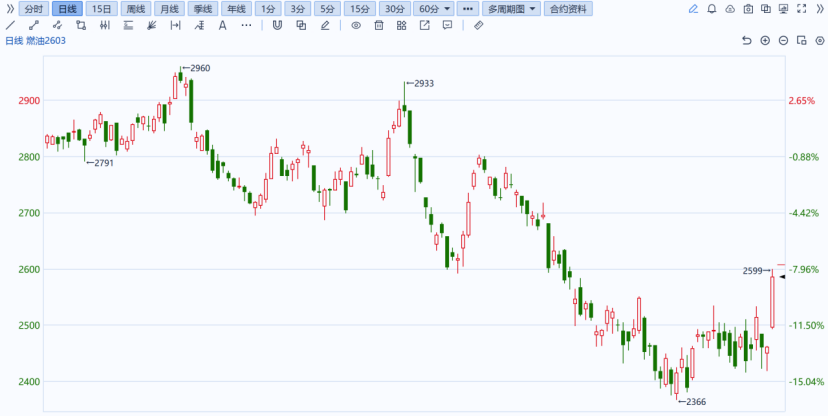829x417 pixels.
Task: Click the pencil style edit icon in drawing toolbar
Action: [325, 25]
